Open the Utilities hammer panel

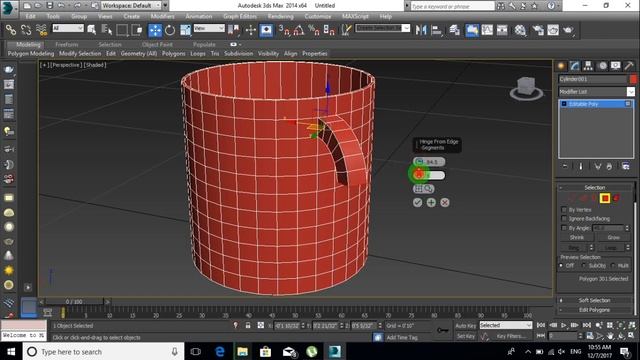coord(629,66)
